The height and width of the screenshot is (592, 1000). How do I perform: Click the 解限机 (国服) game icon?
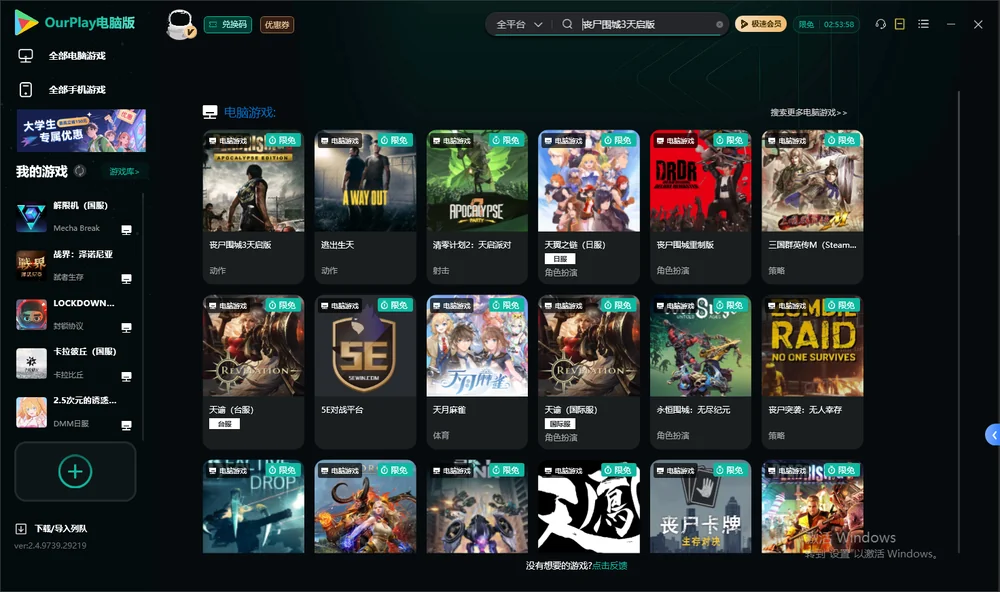pyautogui.click(x=31, y=217)
